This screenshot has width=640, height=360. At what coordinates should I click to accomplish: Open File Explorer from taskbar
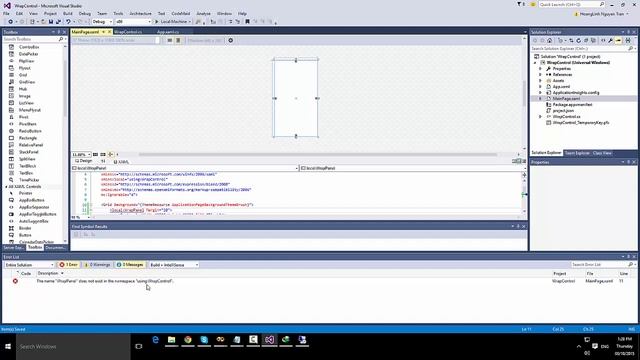[171, 340]
